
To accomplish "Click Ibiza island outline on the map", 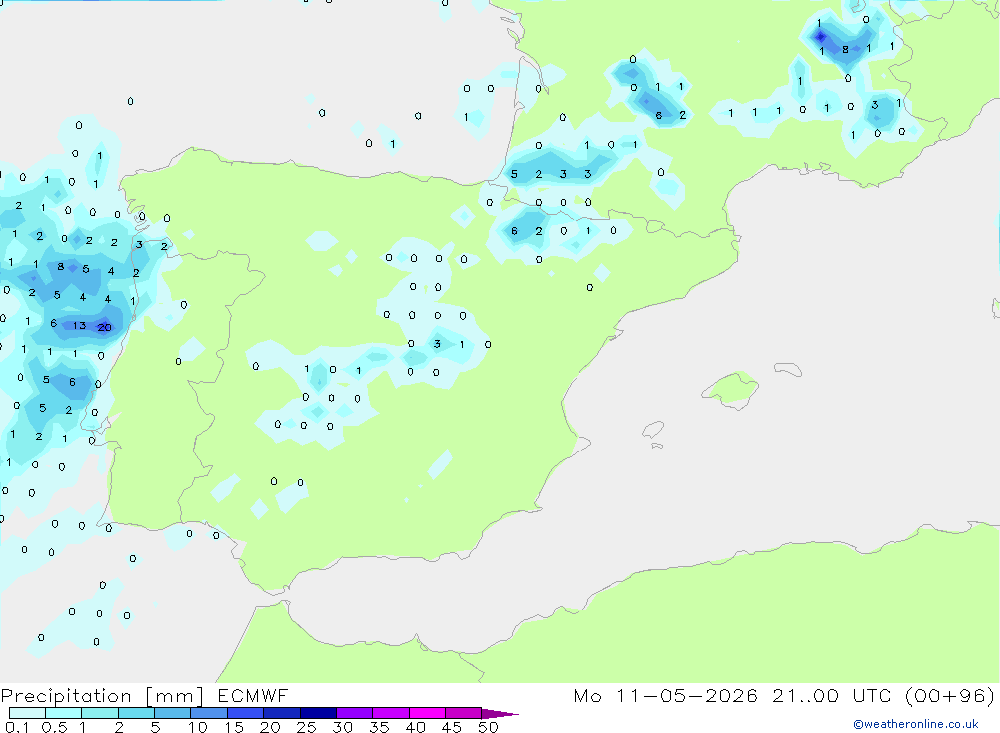I will (653, 429).
